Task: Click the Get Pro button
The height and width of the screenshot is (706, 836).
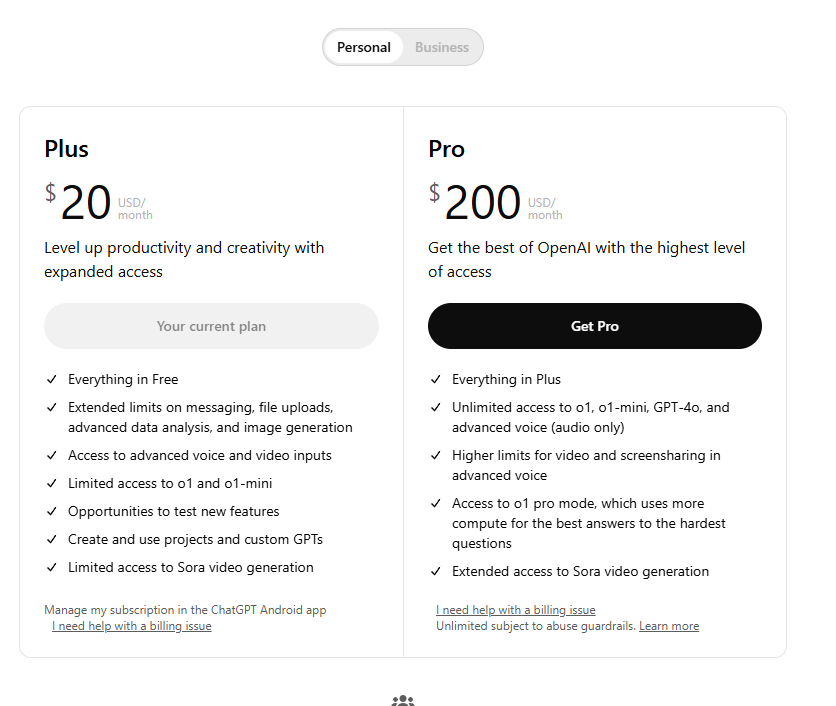Action: pos(595,326)
